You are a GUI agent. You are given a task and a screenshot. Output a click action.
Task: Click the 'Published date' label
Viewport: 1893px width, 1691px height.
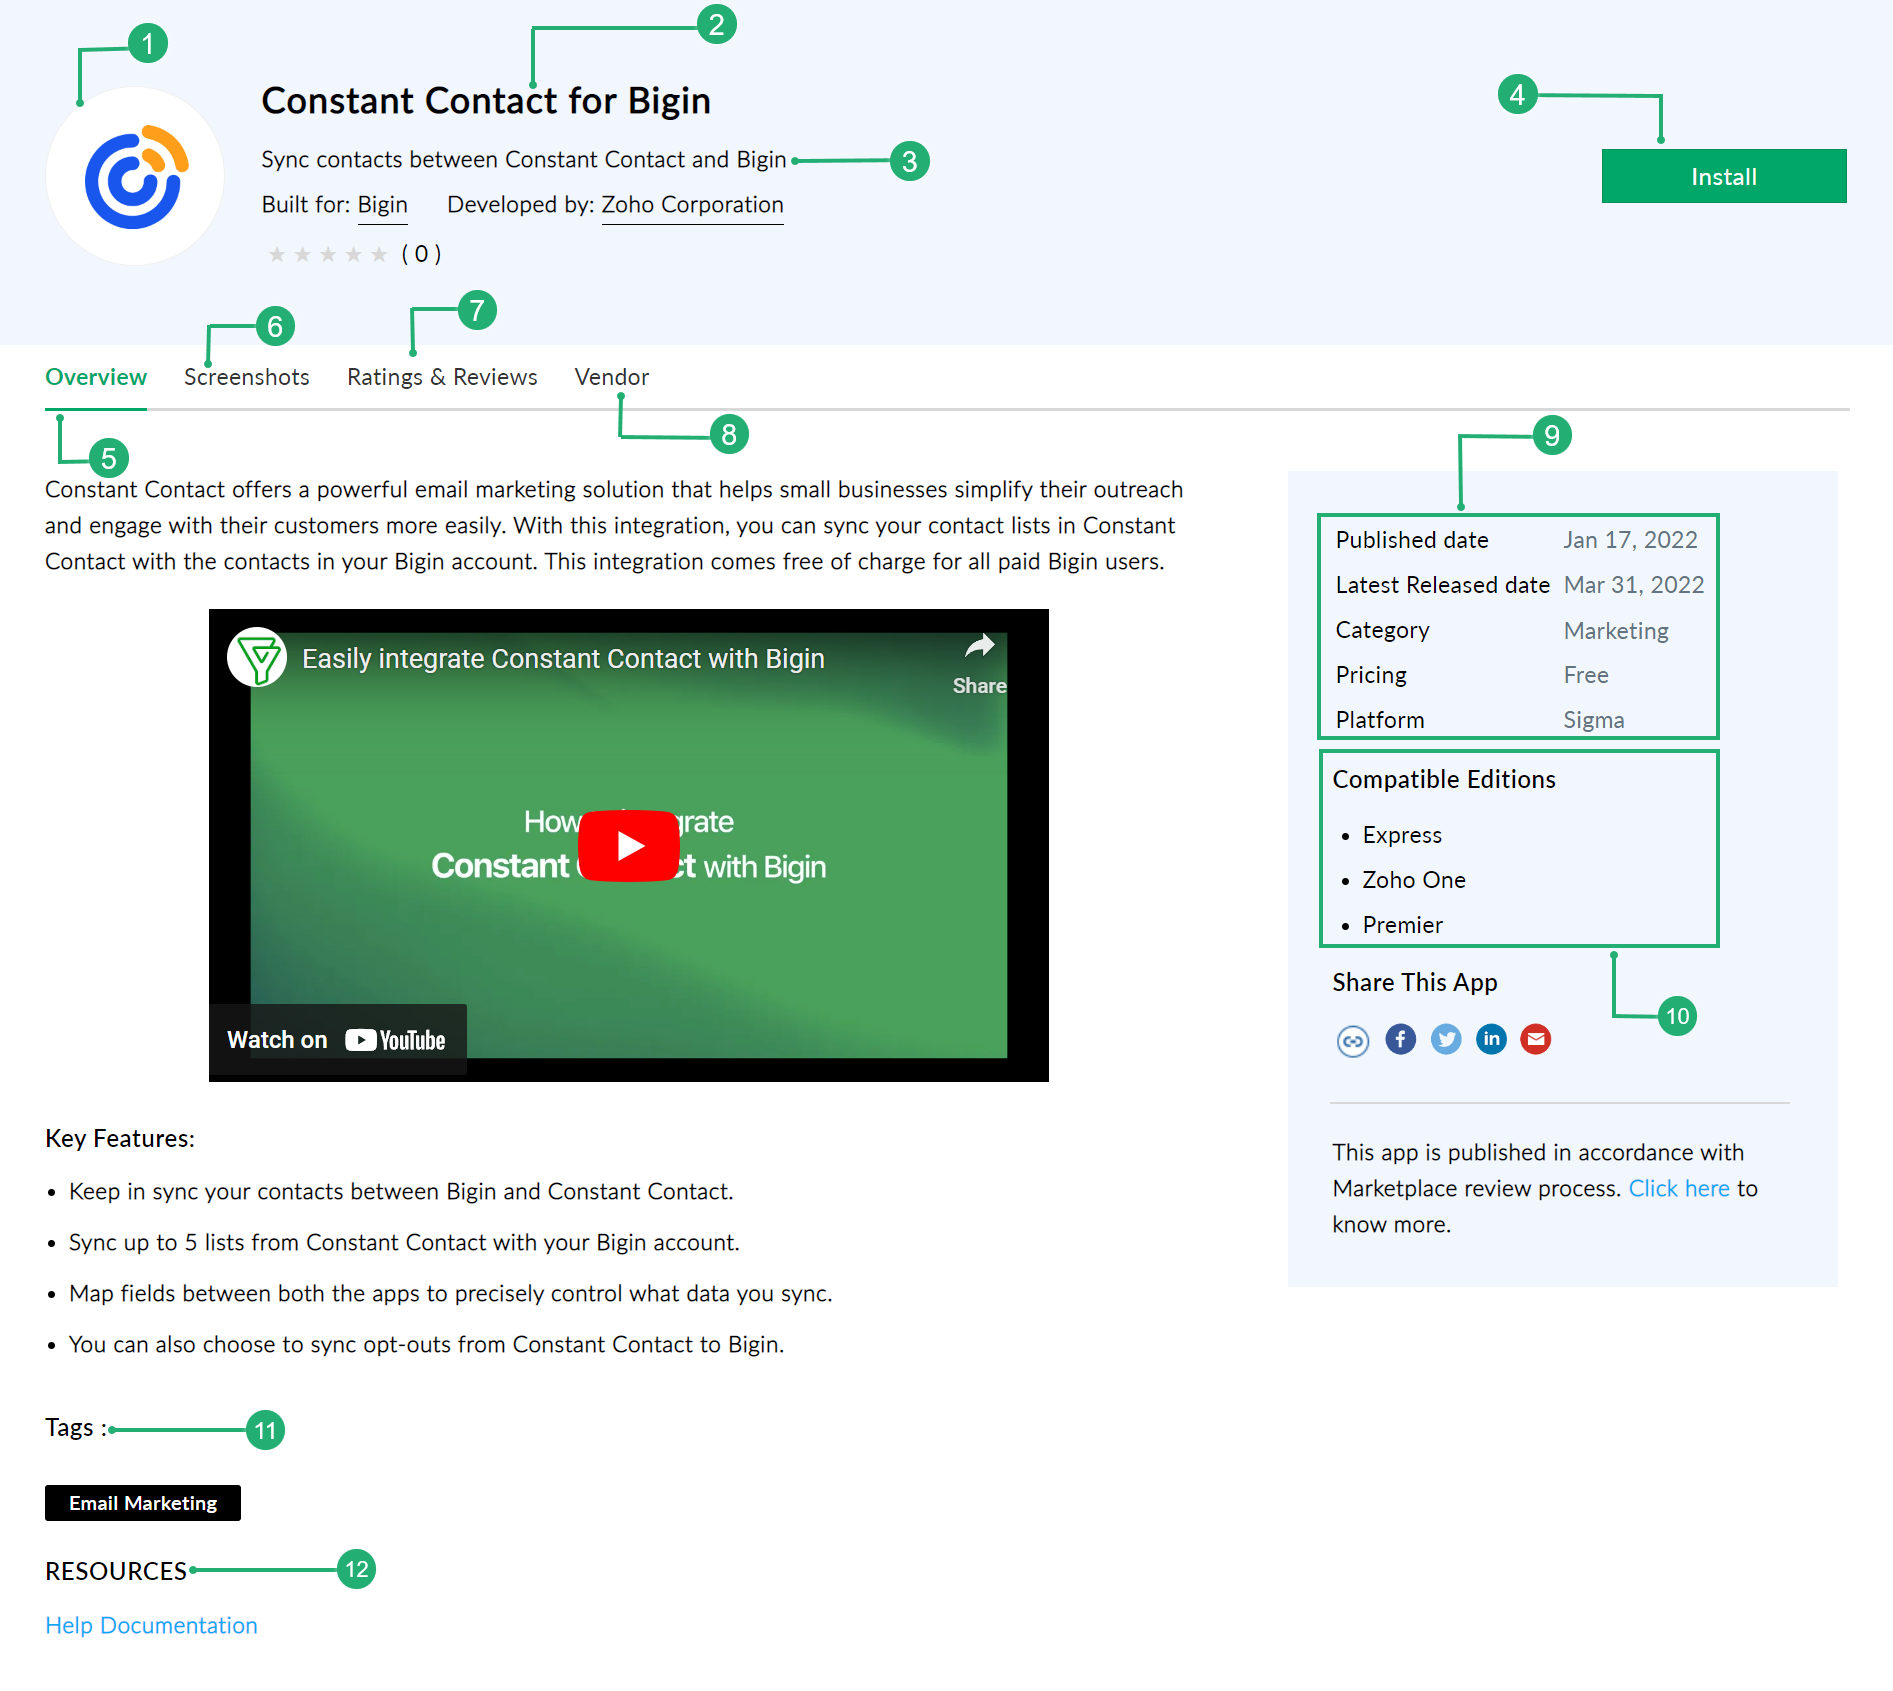(1412, 541)
